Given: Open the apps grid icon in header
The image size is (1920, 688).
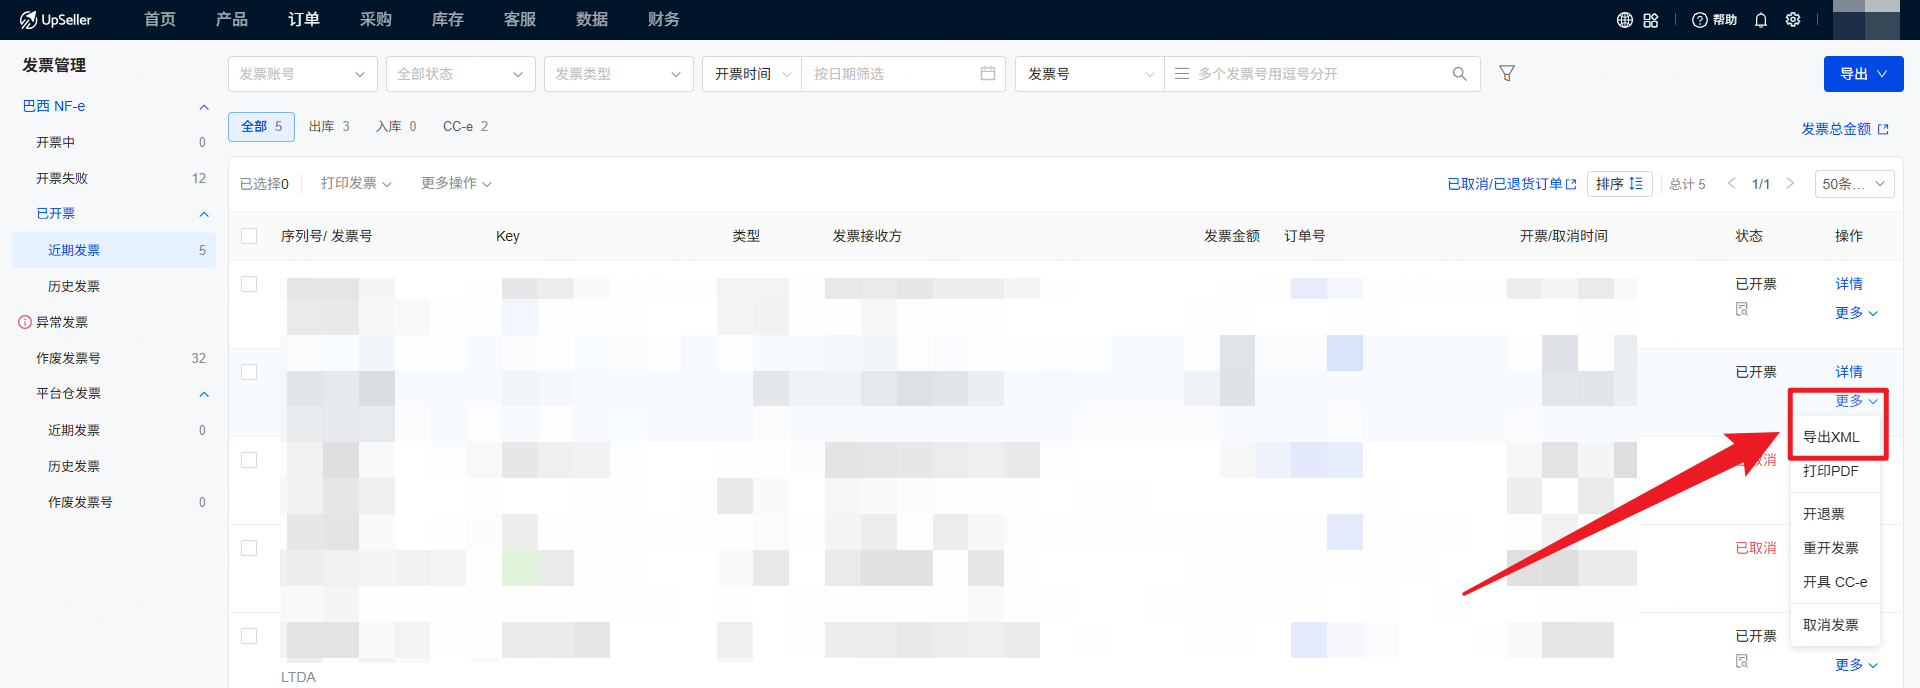Looking at the screenshot, I should pos(1651,20).
